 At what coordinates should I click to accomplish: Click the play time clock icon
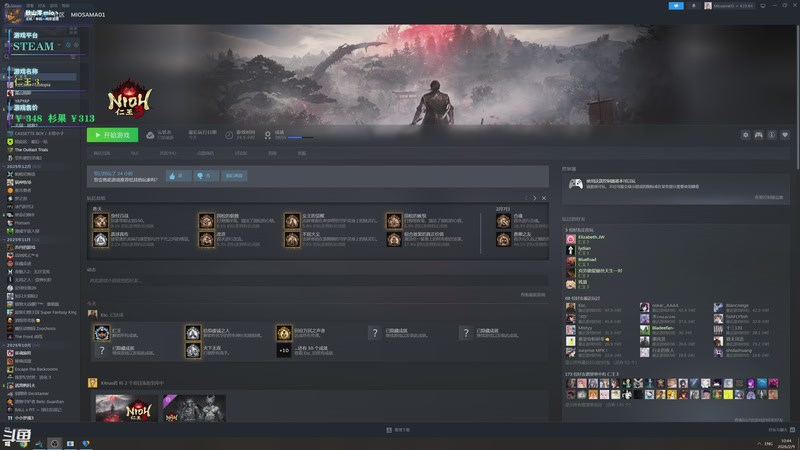[x=229, y=135]
